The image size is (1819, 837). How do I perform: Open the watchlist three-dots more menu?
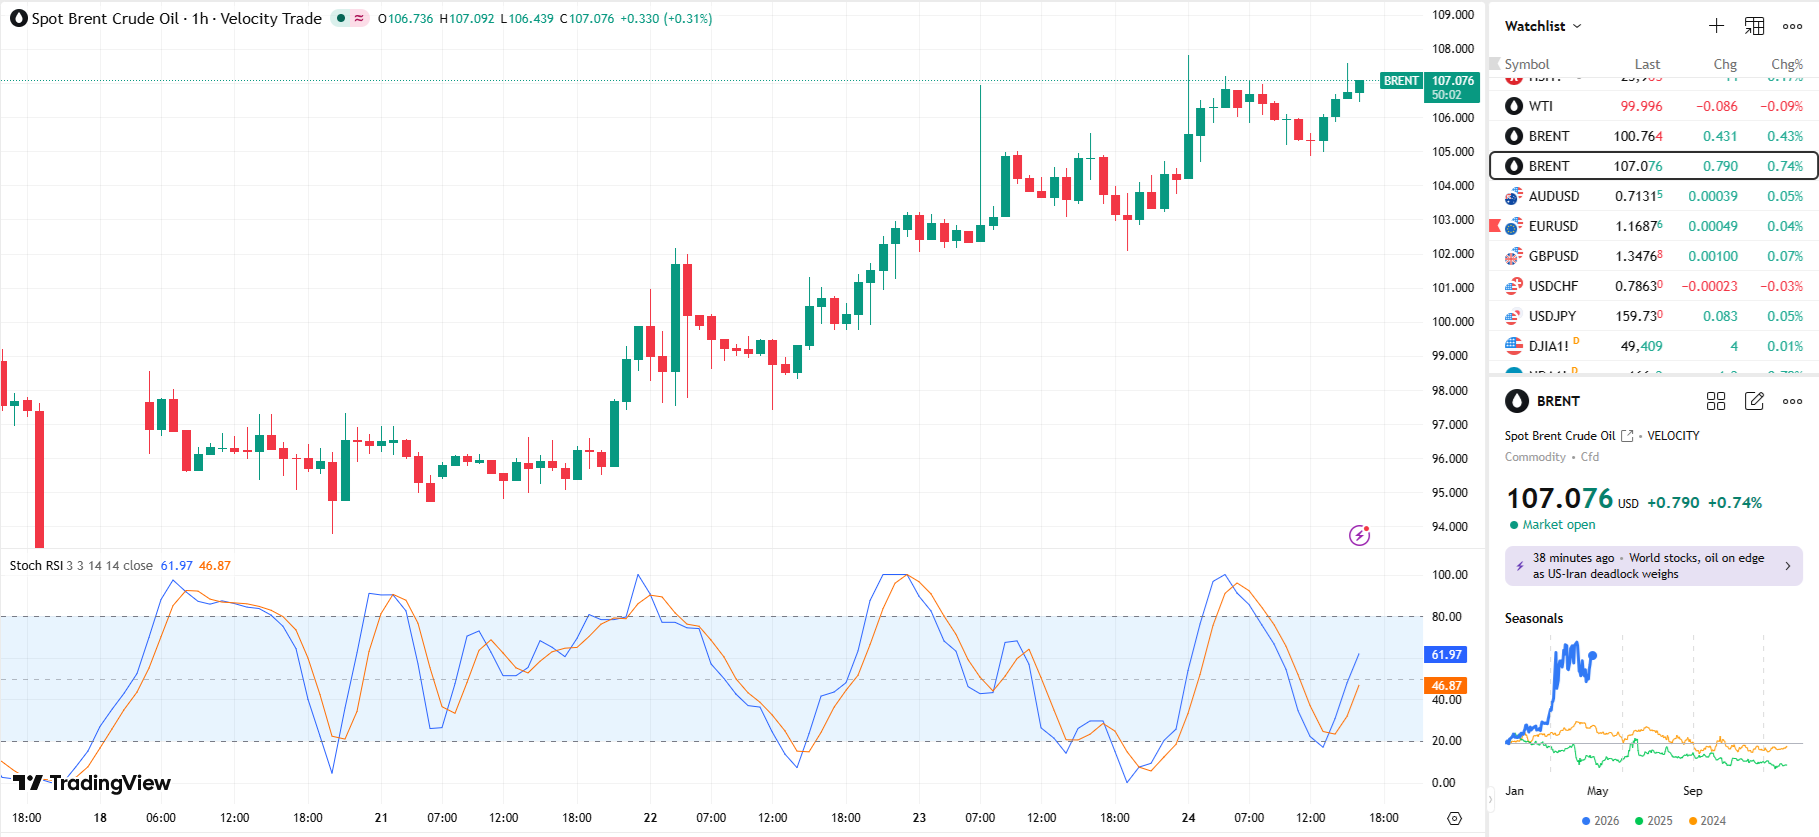[1792, 26]
